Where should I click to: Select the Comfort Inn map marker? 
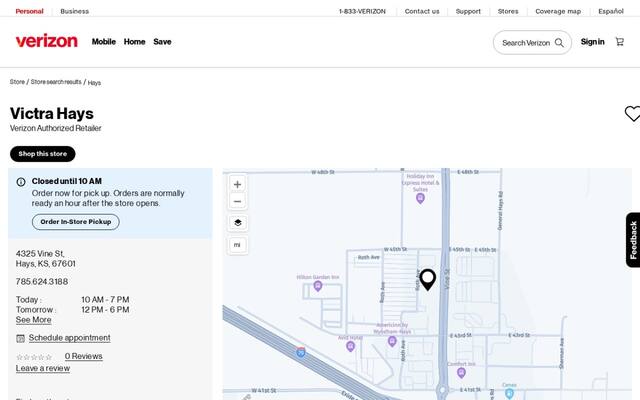pyautogui.click(x=461, y=372)
